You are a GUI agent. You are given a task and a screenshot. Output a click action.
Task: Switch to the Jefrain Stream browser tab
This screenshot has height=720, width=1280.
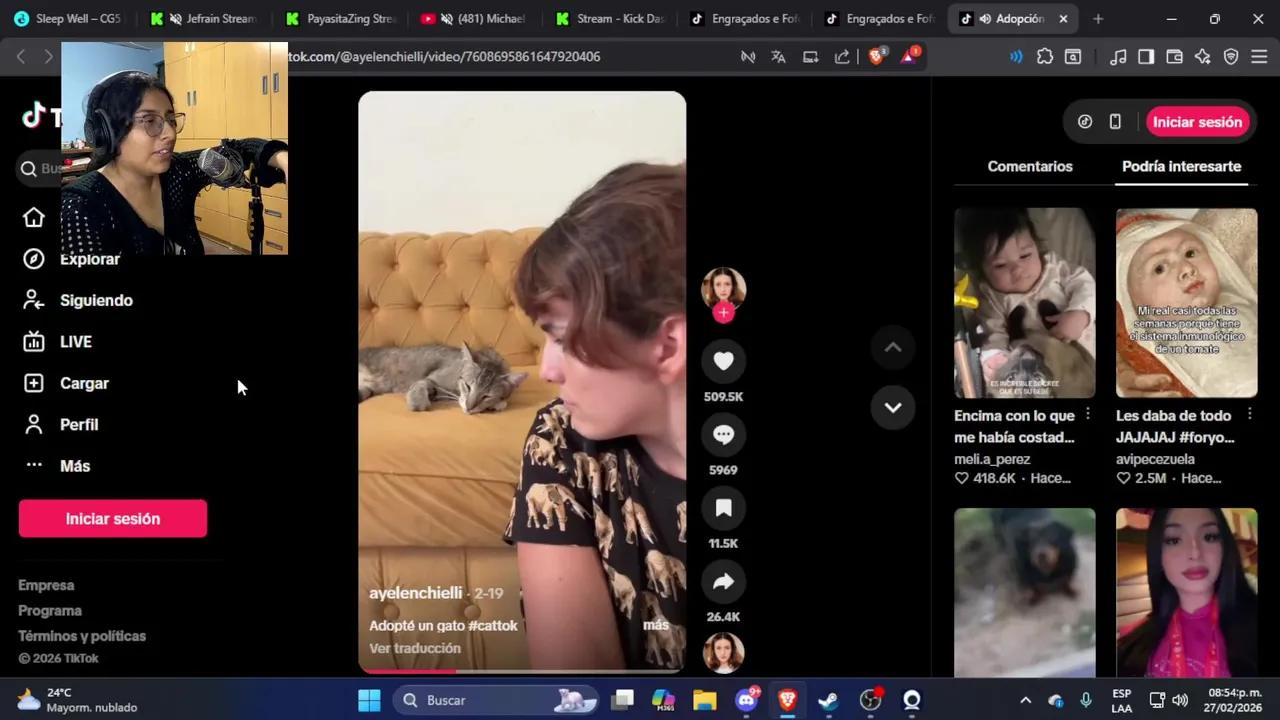[x=204, y=19]
